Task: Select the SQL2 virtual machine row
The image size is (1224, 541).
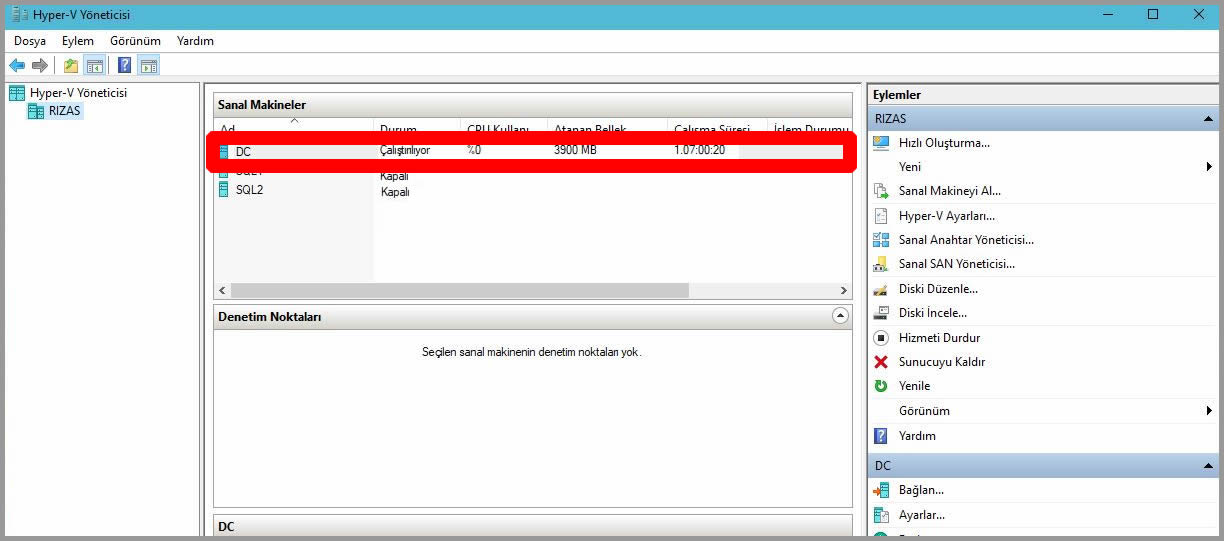Action: click(249, 190)
